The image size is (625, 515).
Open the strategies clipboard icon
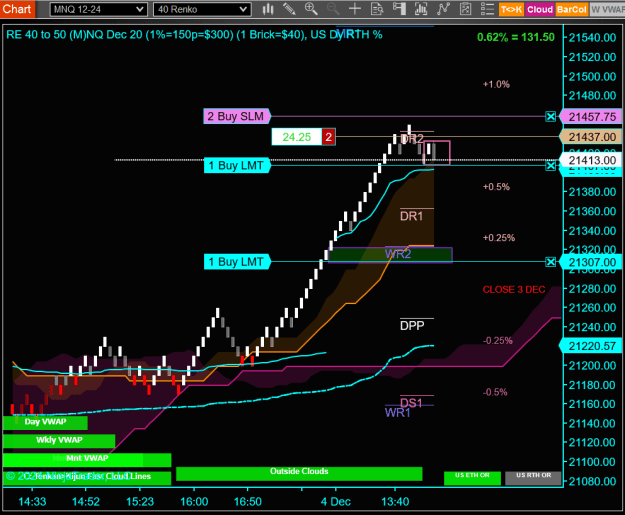click(465, 9)
